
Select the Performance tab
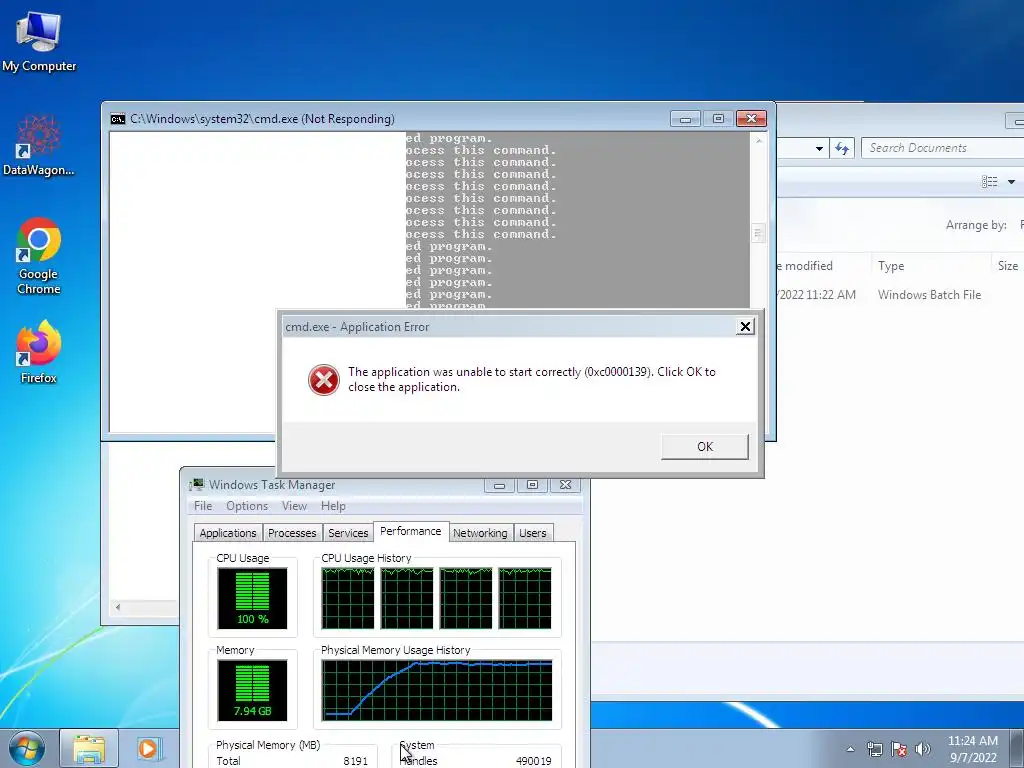click(411, 531)
